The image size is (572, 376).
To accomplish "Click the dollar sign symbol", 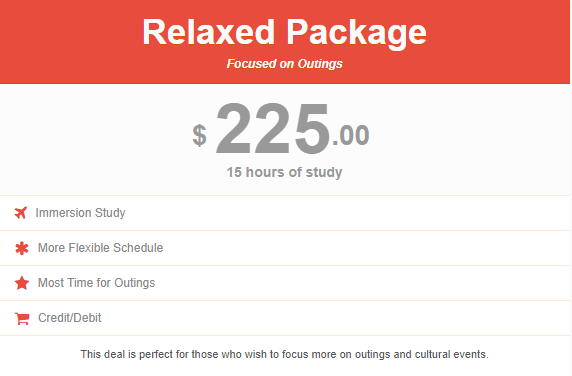I will (x=200, y=135).
